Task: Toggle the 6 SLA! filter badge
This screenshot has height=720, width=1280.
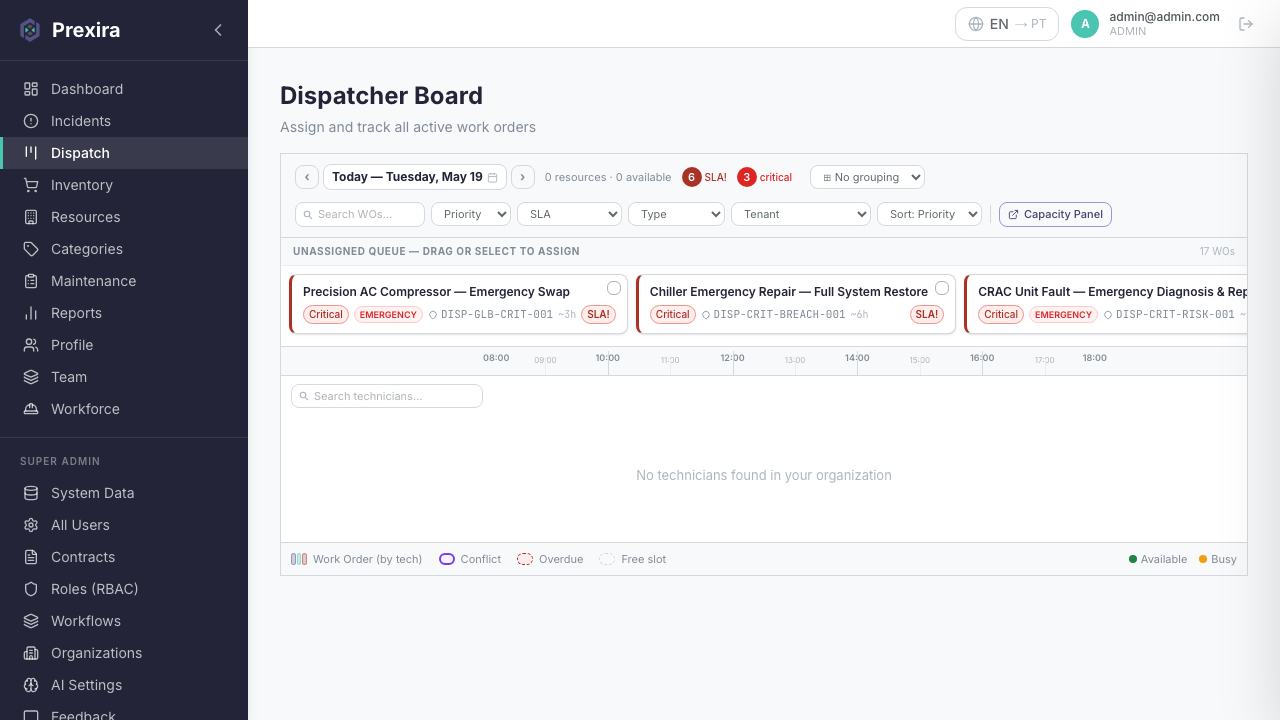Action: (704, 177)
